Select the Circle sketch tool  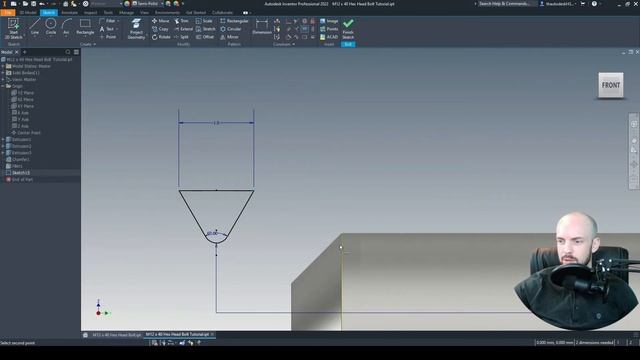(x=51, y=27)
